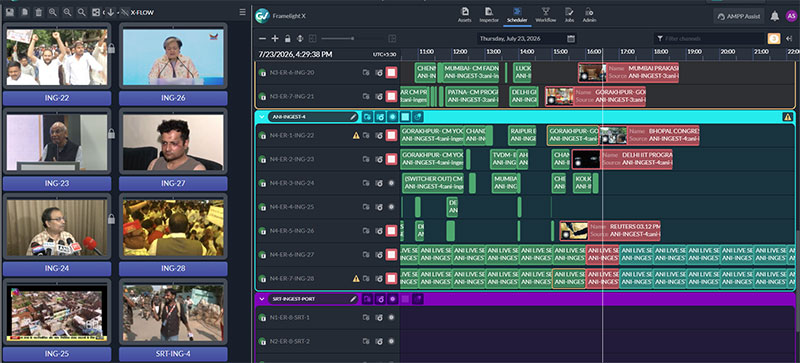Start recording on N4-ER-3-ING-24
The image size is (800, 363).
tap(391, 183)
